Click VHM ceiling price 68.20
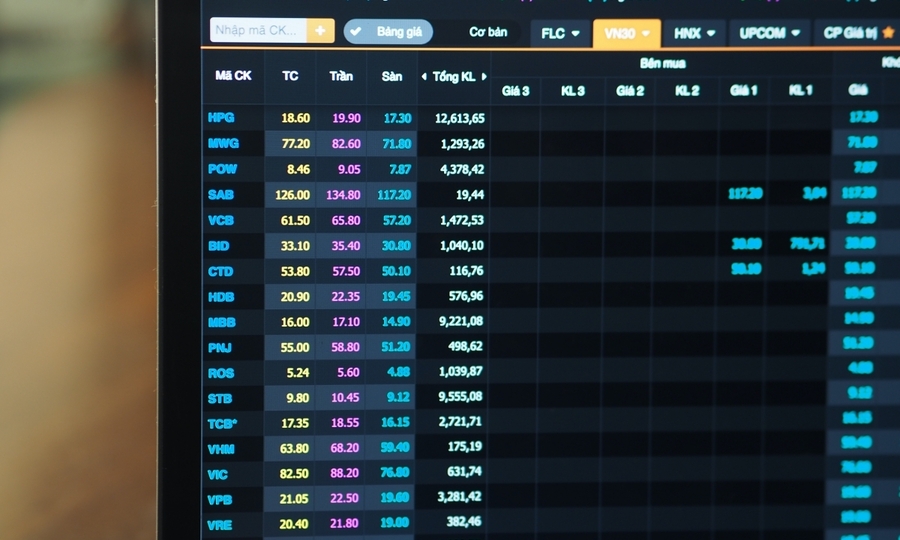This screenshot has width=900, height=540. (344, 448)
